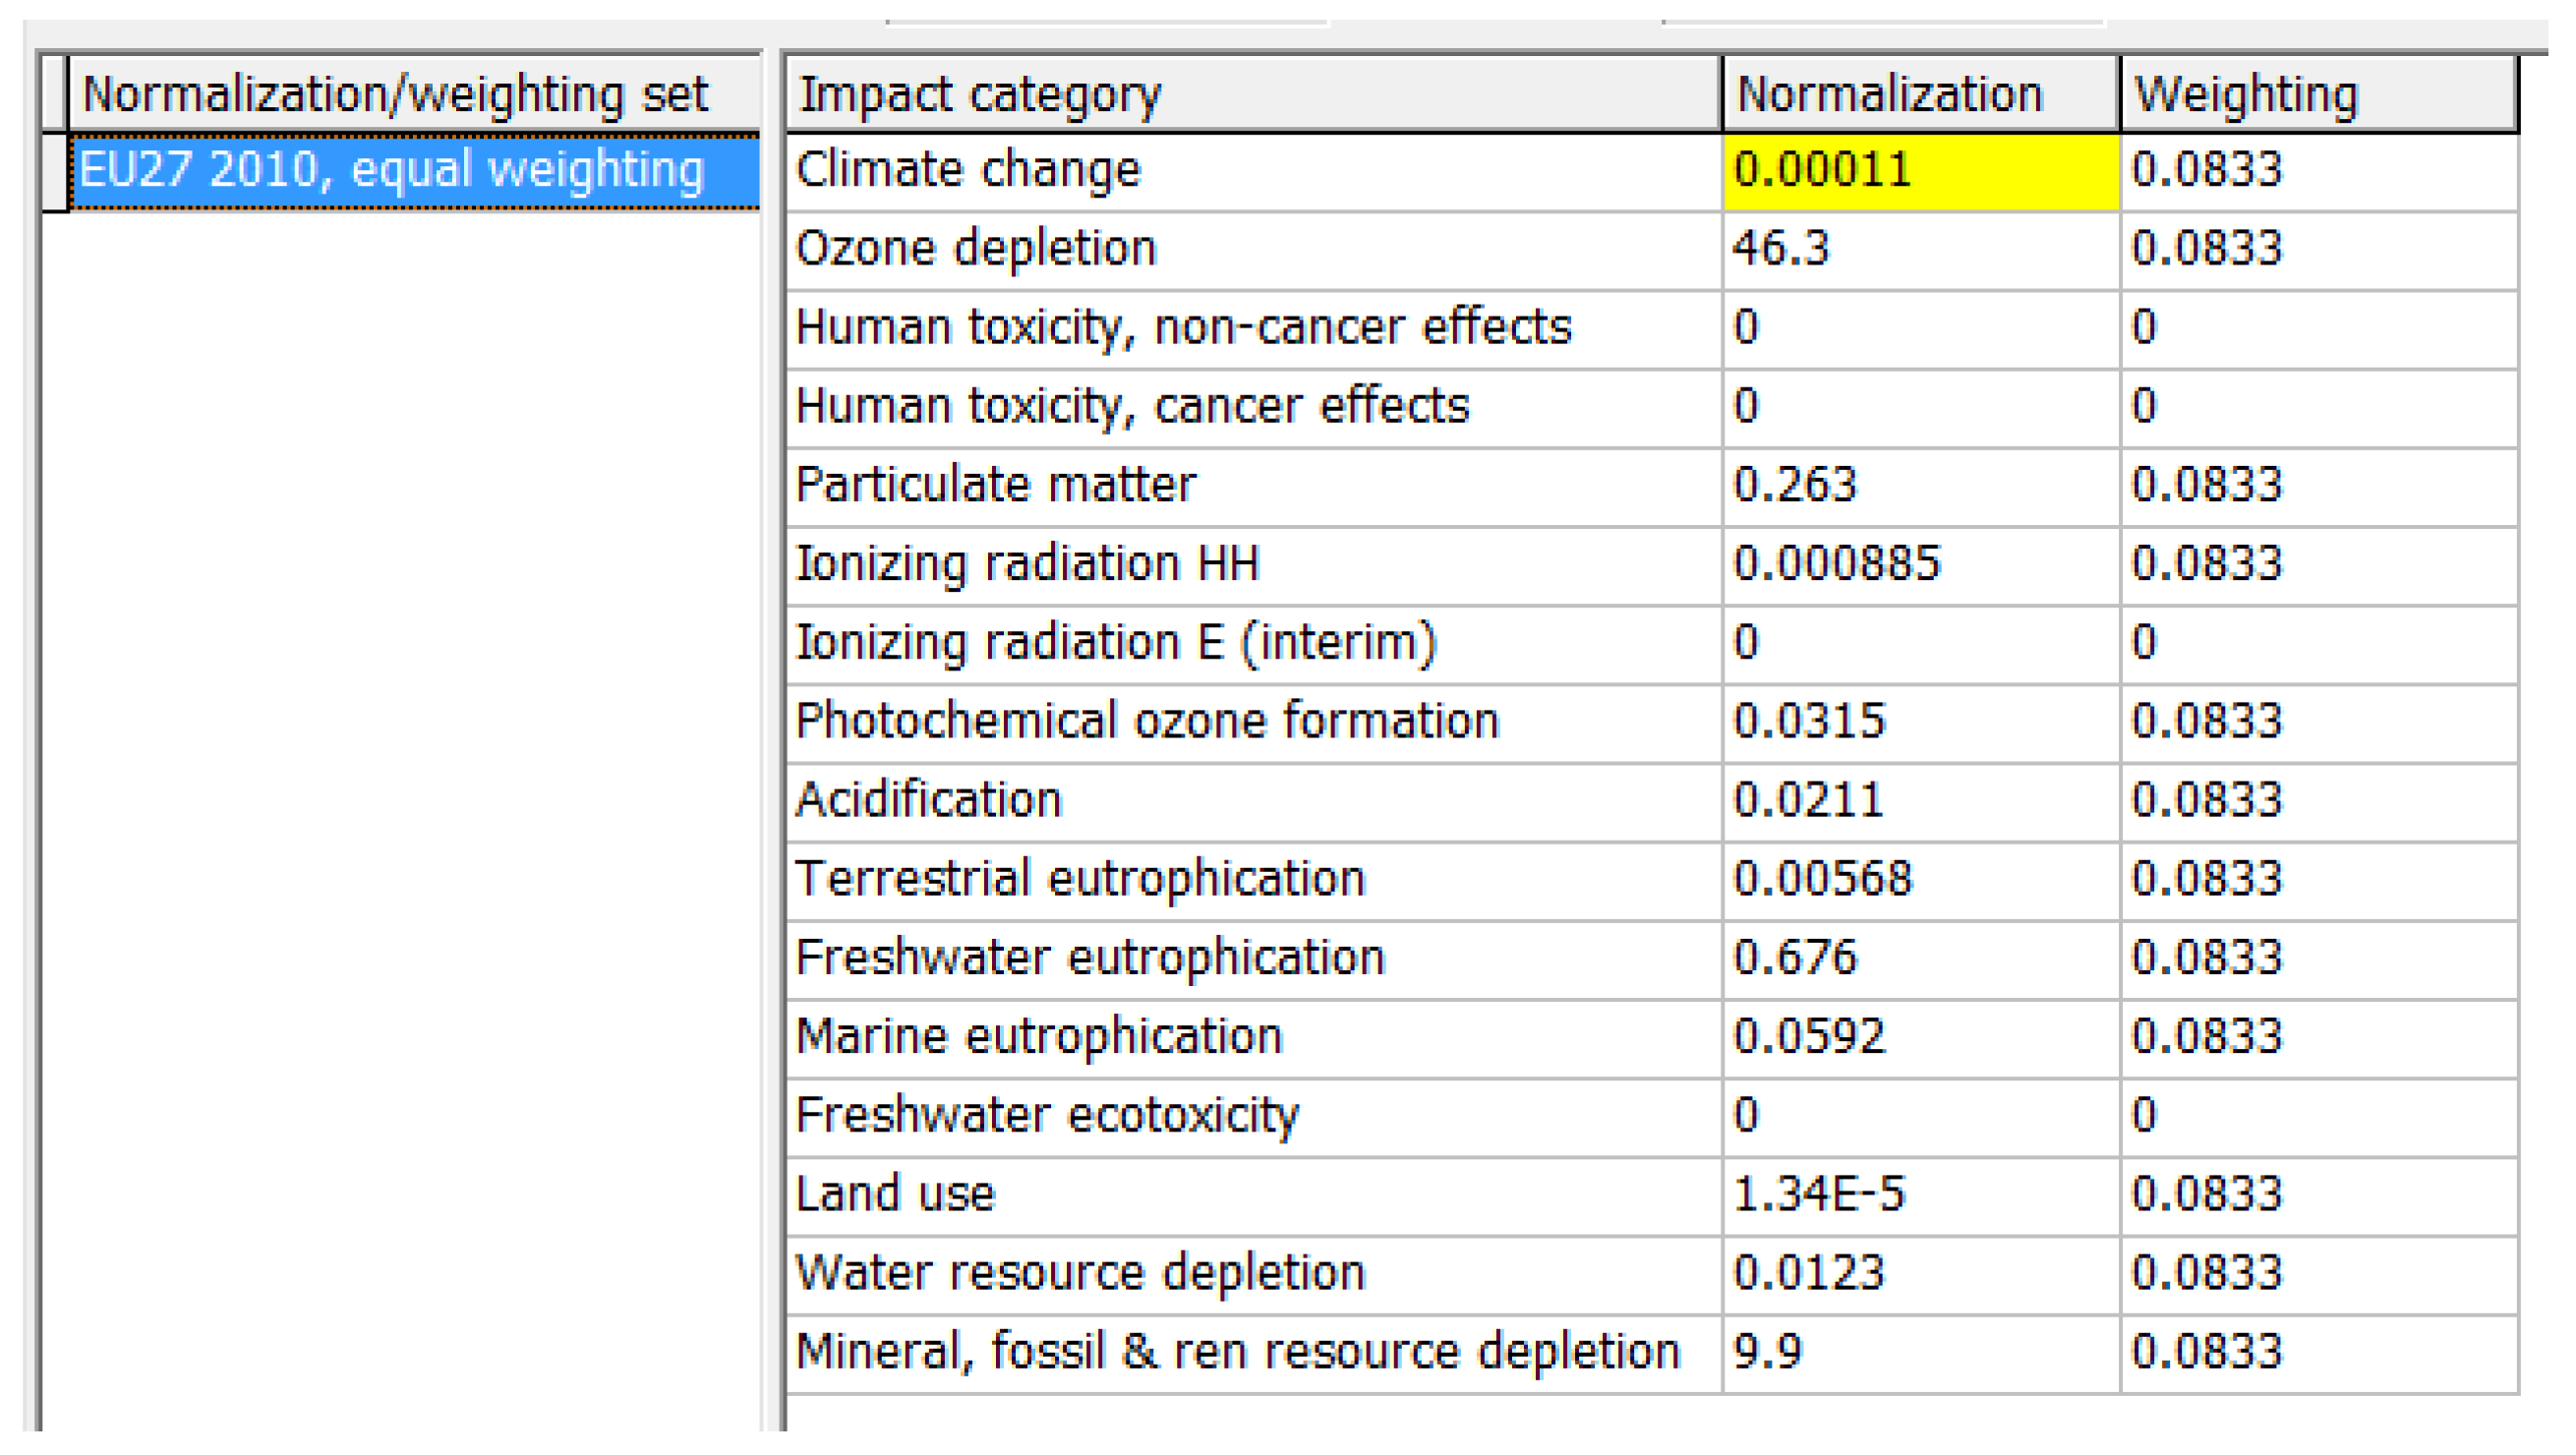This screenshot has width=2576, height=1455.
Task: Click the 46.3 normalization value
Action: pyautogui.click(x=1921, y=250)
